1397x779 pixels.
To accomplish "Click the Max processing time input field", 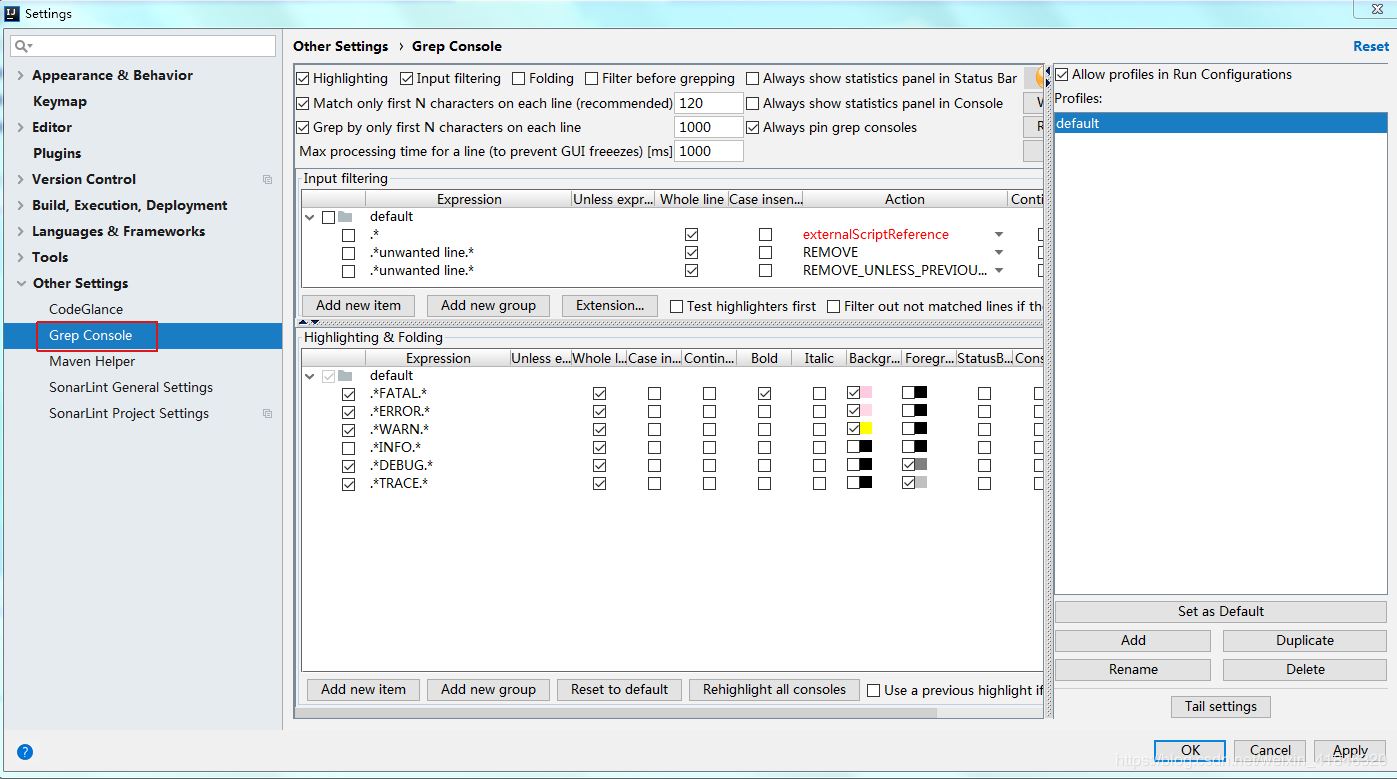I will (709, 151).
